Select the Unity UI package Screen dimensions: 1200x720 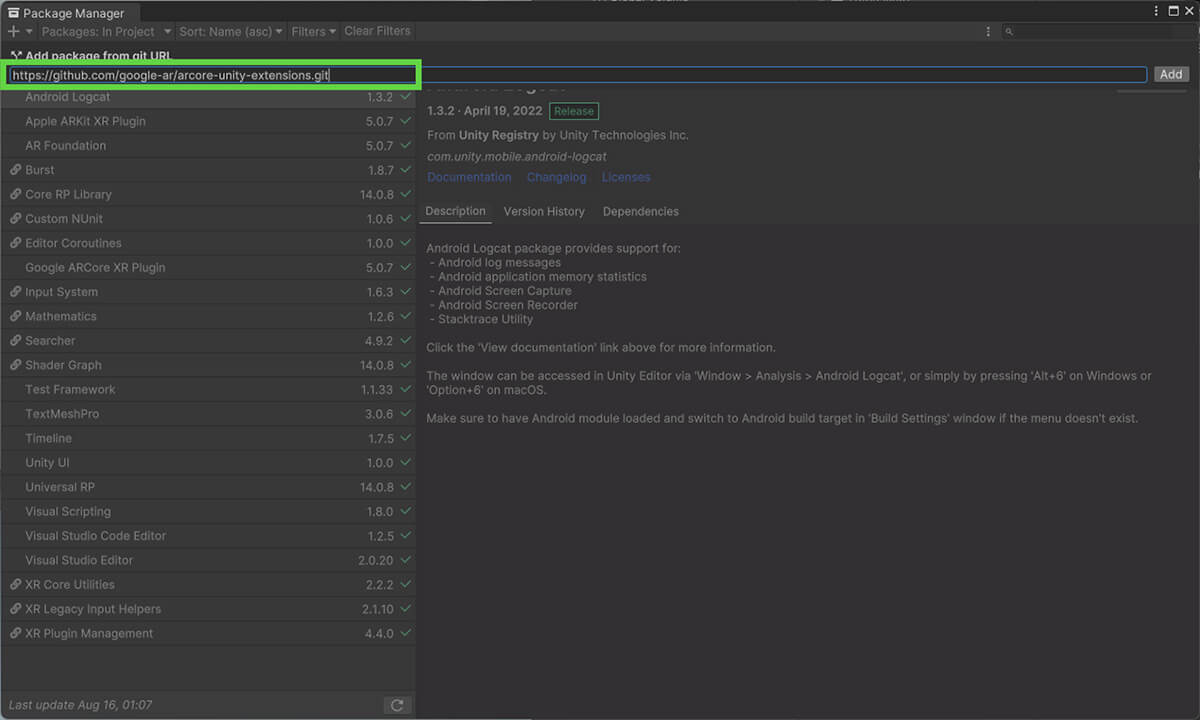pos(208,462)
